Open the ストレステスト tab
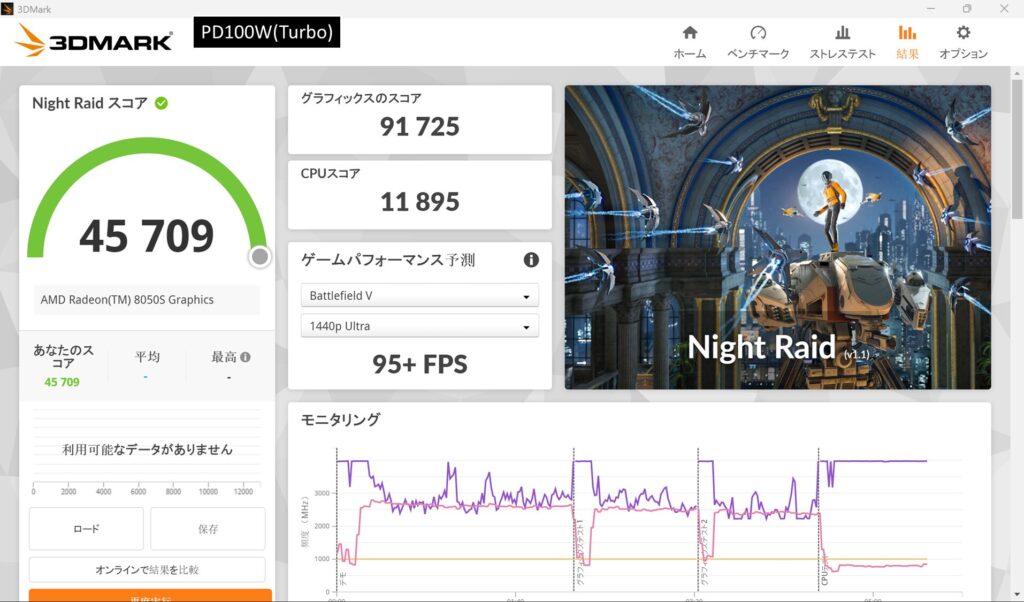 click(842, 42)
